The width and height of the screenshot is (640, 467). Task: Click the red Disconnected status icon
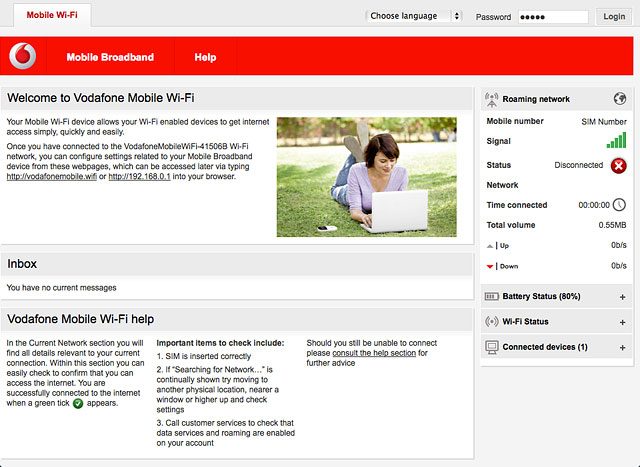point(618,165)
